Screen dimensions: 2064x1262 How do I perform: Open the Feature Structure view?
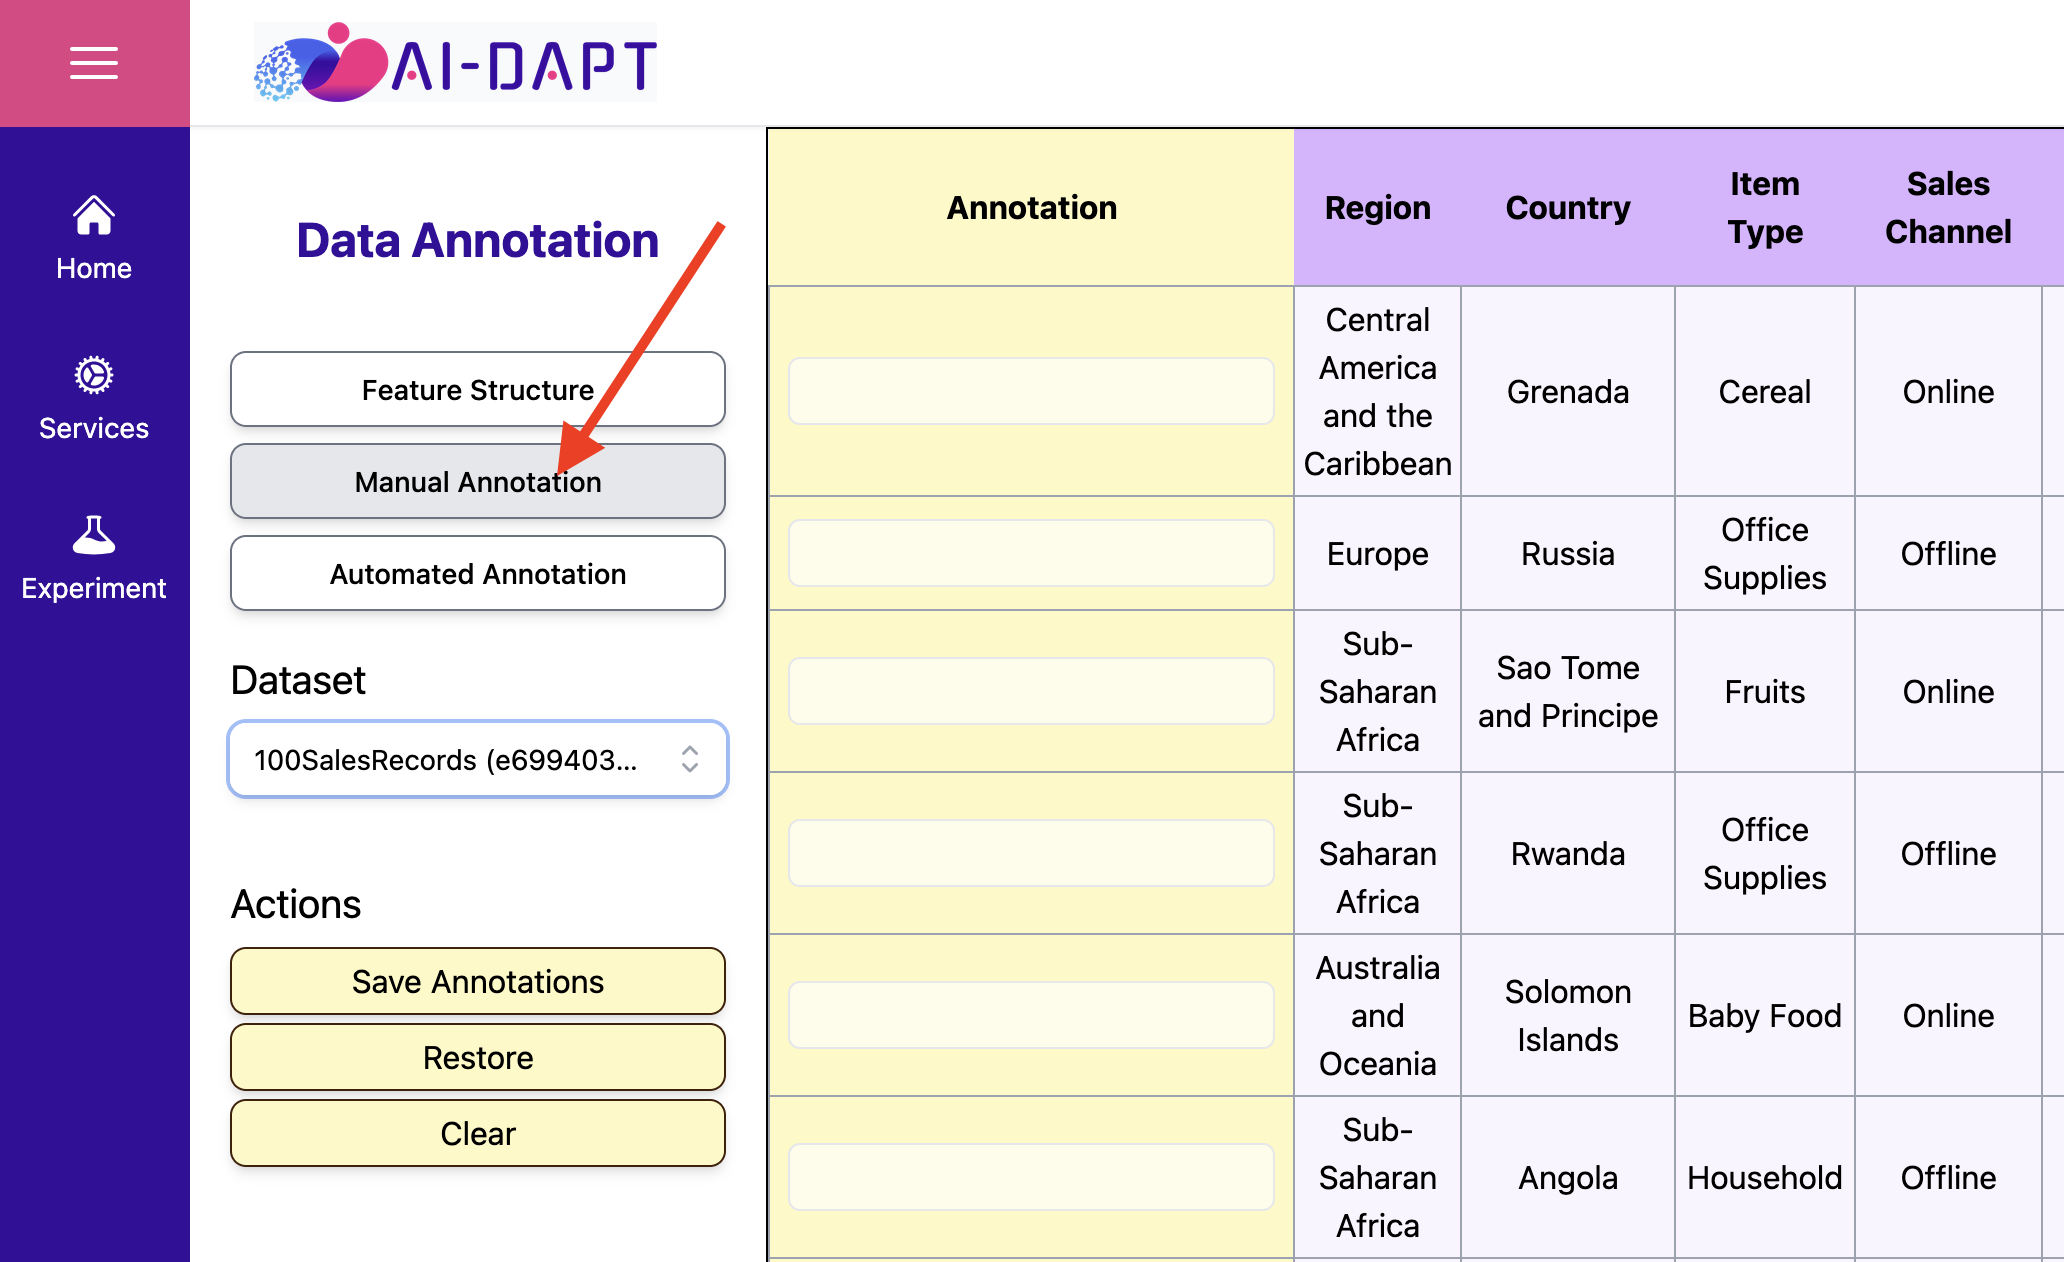(x=478, y=389)
